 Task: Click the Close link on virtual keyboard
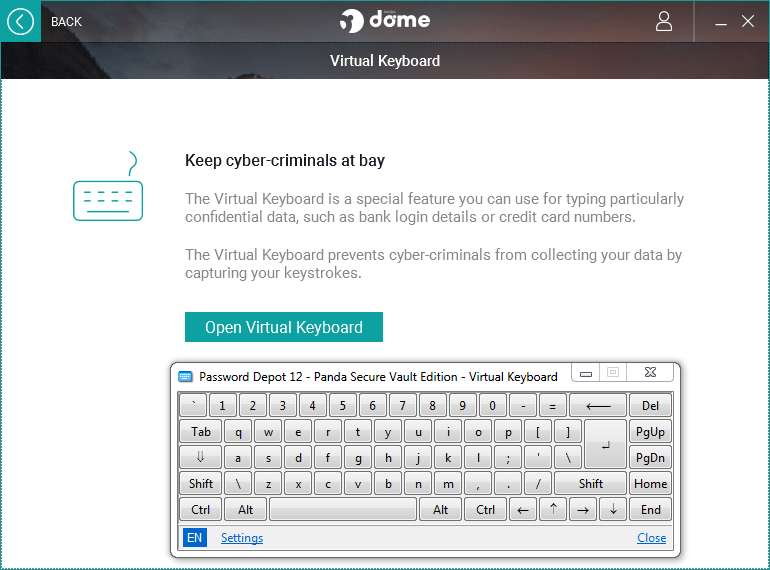[x=651, y=538]
